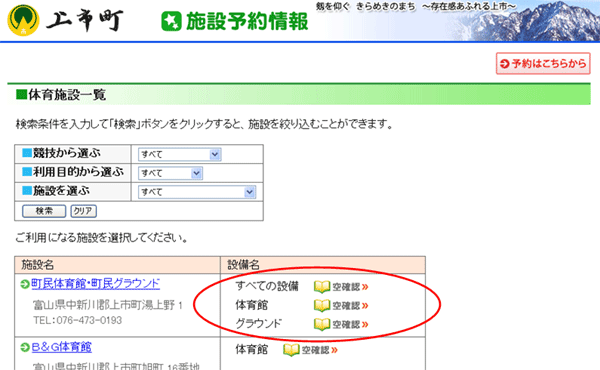Click the 利用目的から選ぶ label
The image size is (600, 370).
tap(78, 172)
